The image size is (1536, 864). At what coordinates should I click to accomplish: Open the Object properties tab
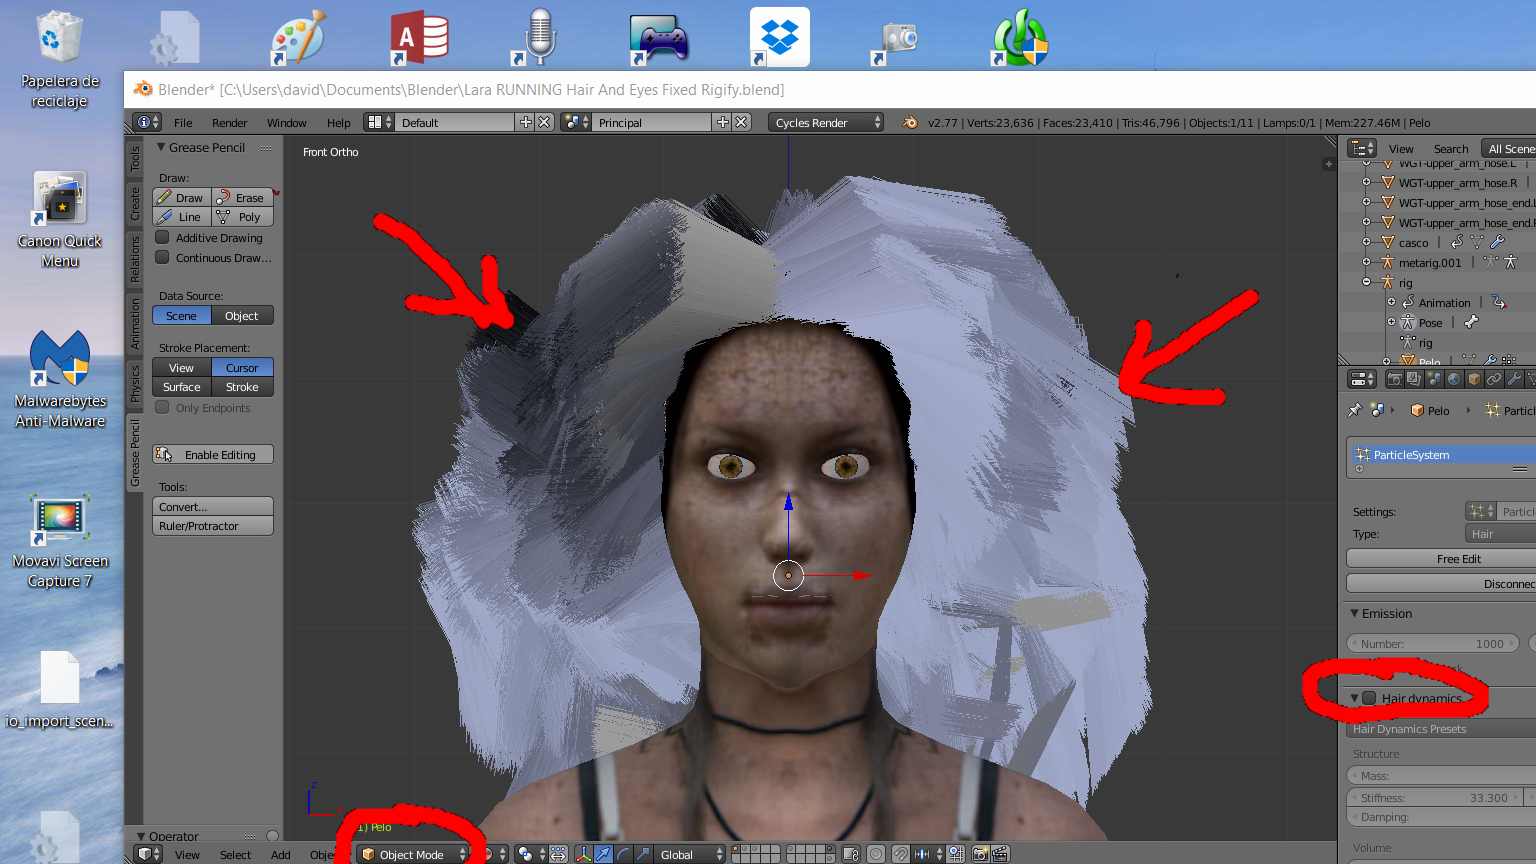point(1474,379)
